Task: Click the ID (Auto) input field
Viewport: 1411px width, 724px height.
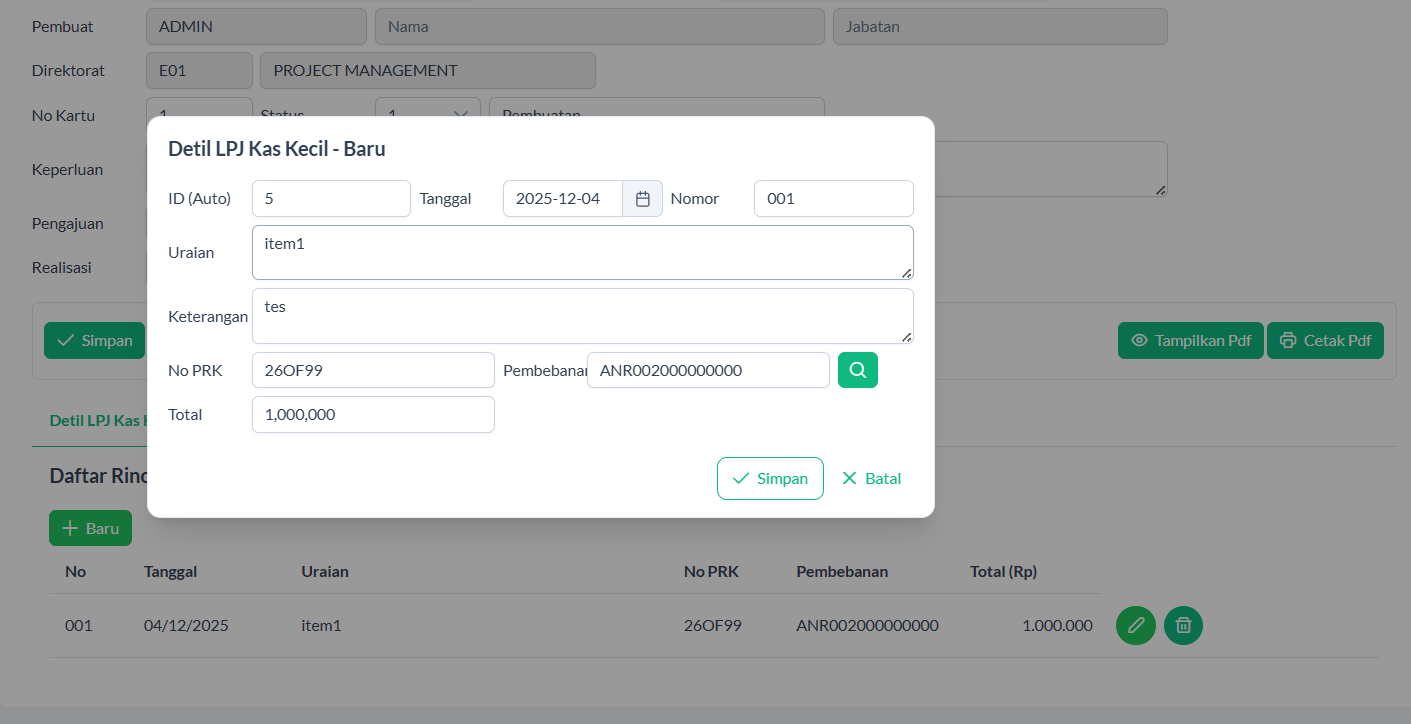Action: [331, 199]
